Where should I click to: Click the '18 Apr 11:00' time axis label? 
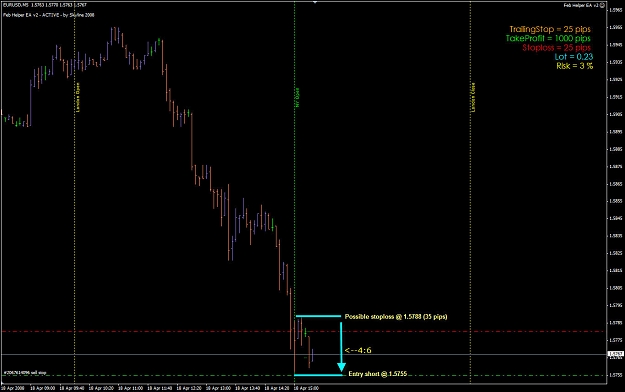click(130, 388)
